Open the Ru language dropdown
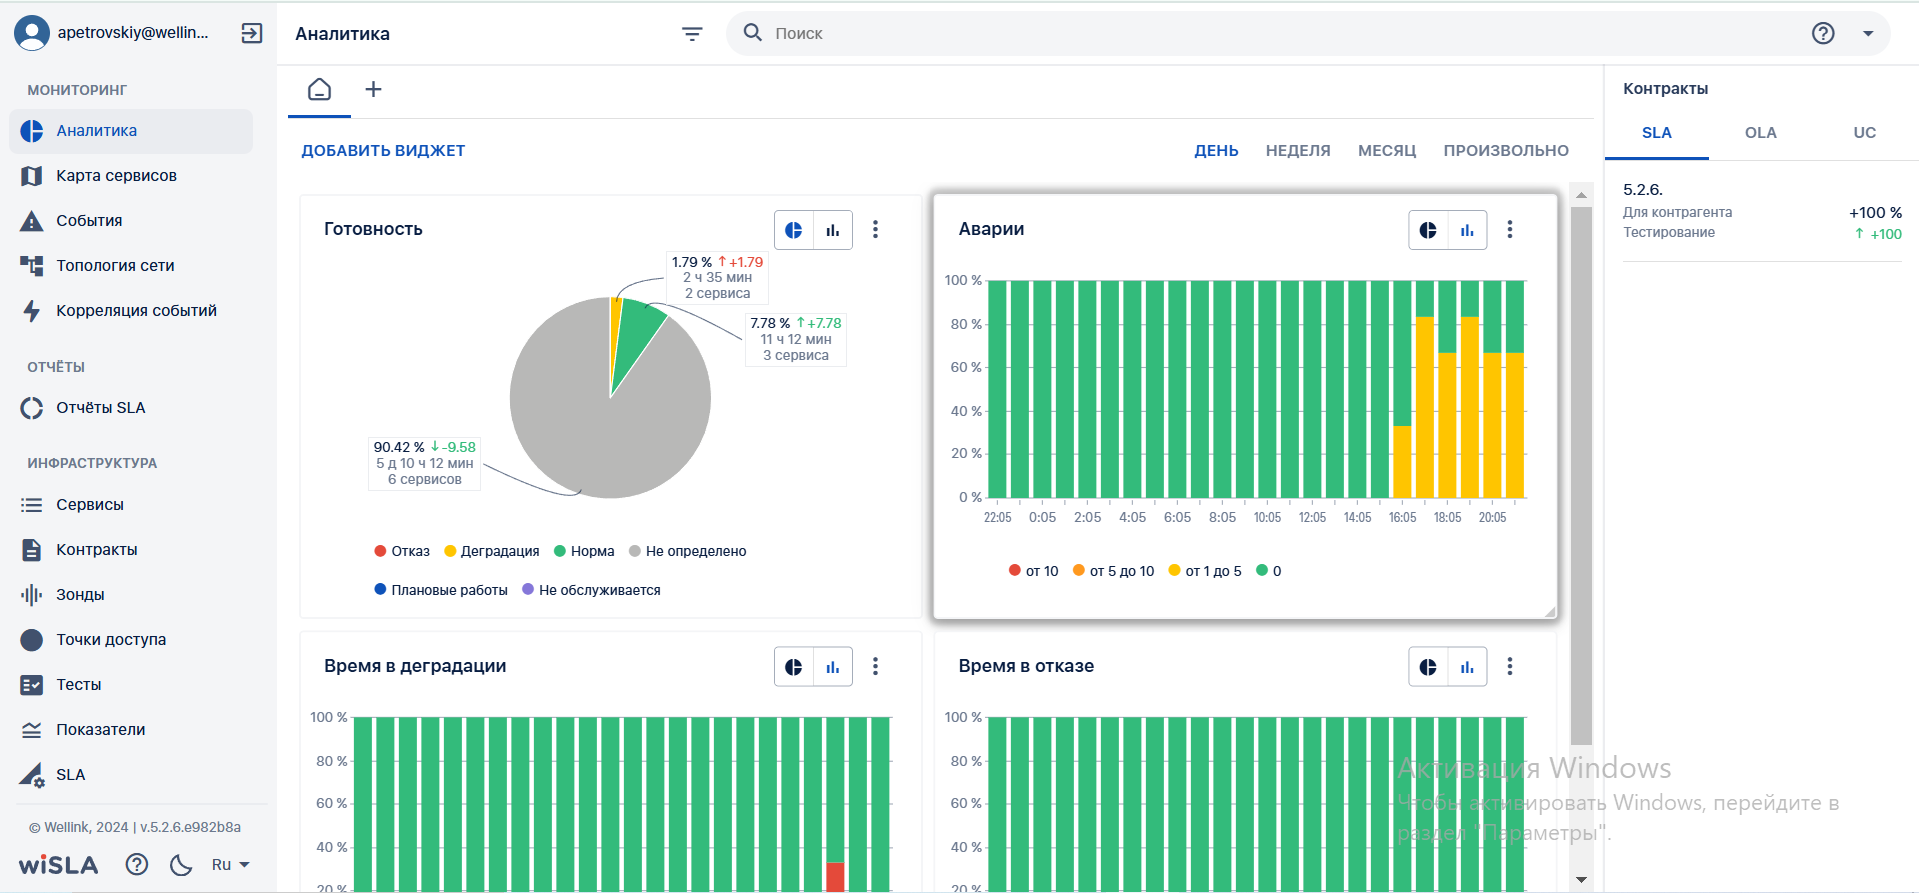This screenshot has width=1919, height=893. [x=230, y=864]
